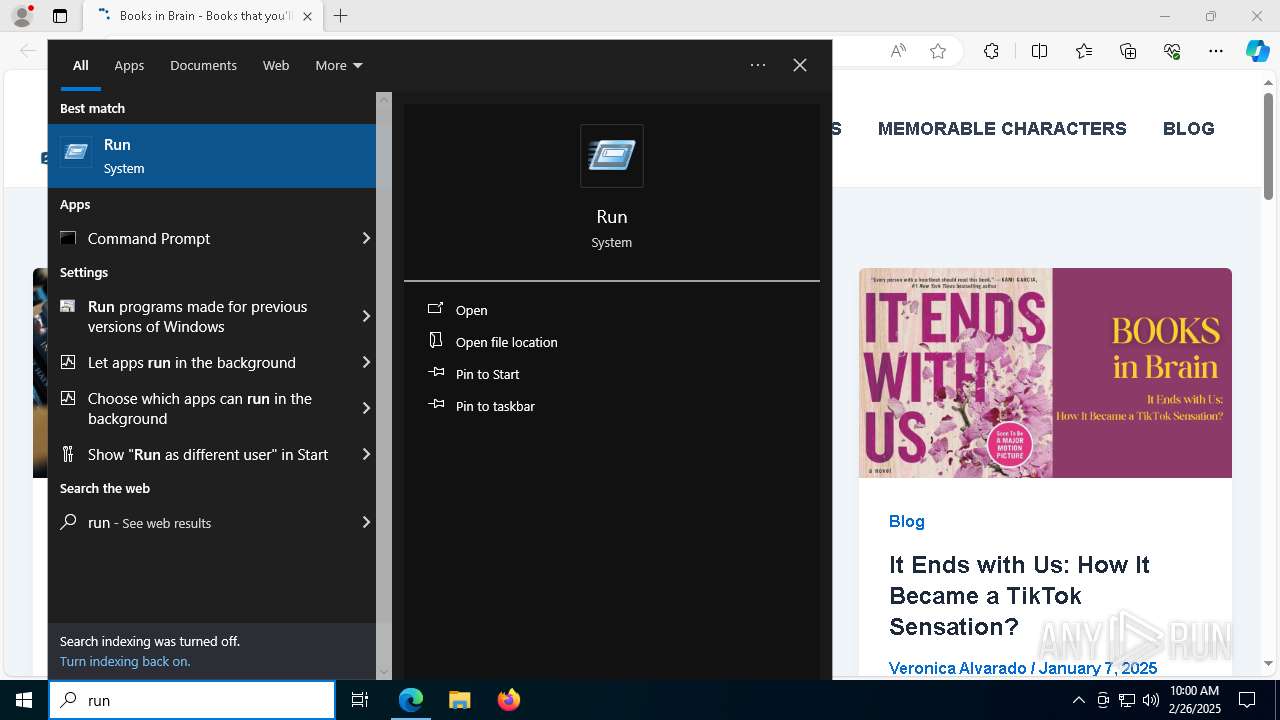Open the BLOG website menu item

(1188, 128)
